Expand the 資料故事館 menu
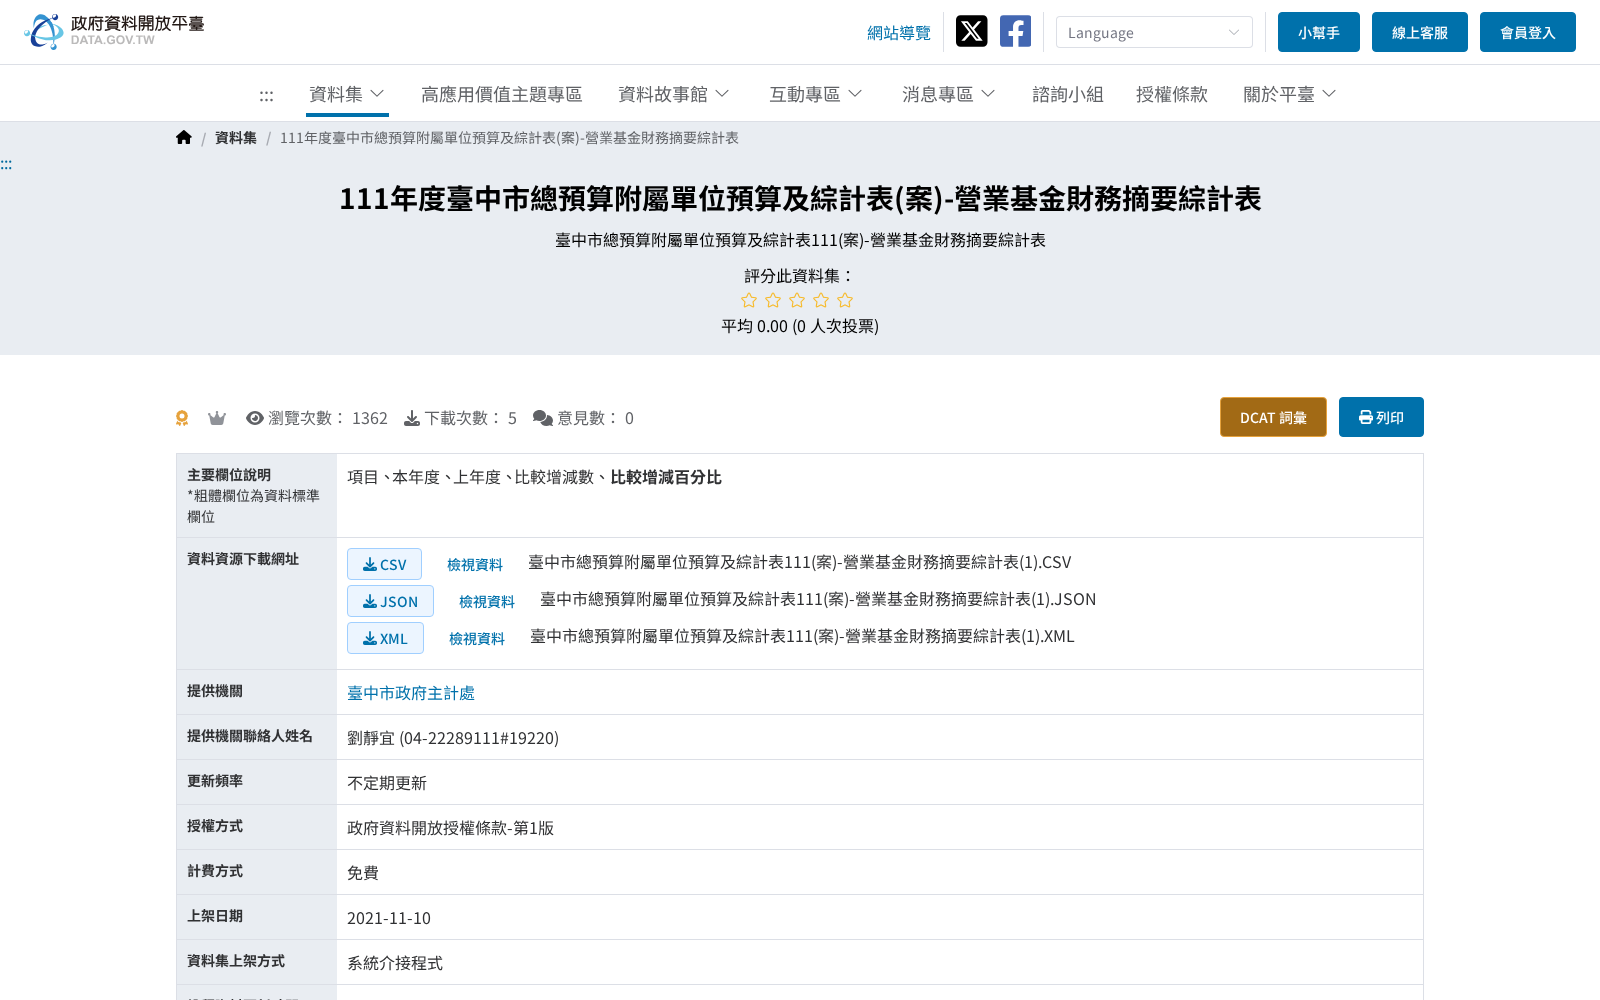 pyautogui.click(x=674, y=94)
